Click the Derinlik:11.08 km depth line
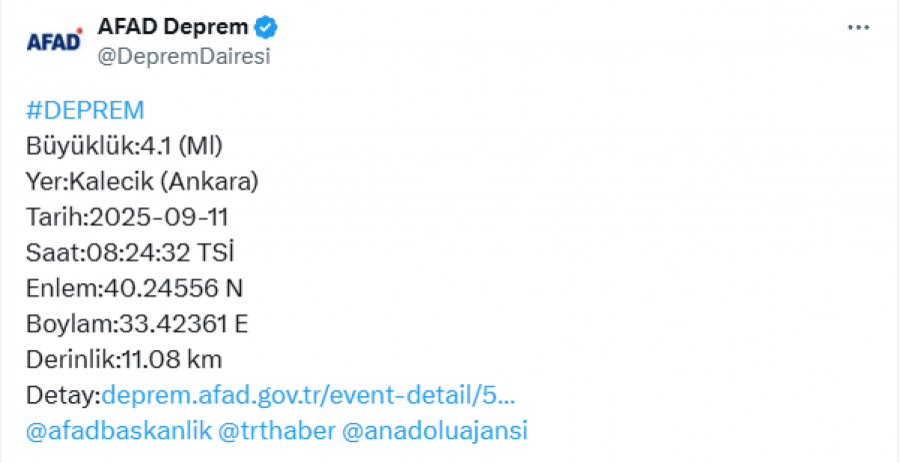900x463 pixels. coord(124,360)
